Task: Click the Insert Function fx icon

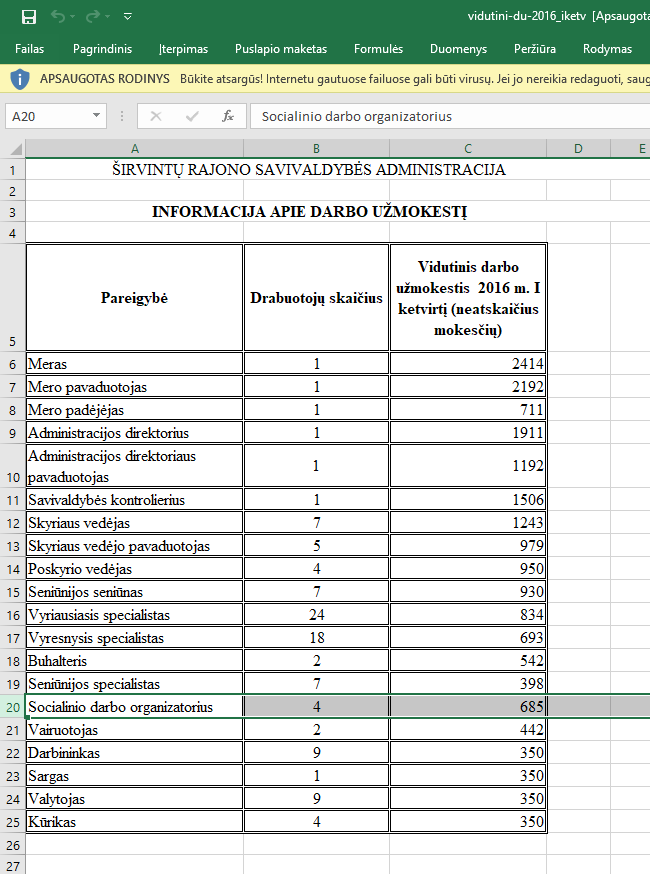Action: click(x=228, y=116)
